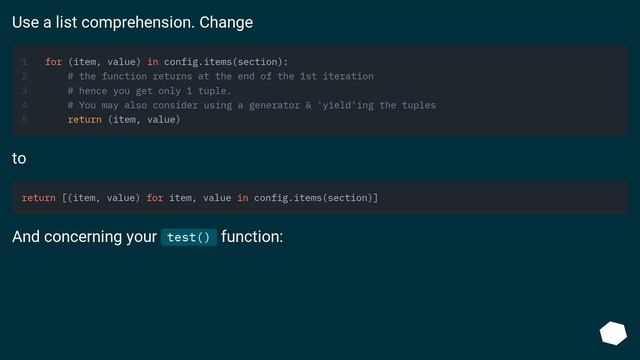Click line number 2 in code block
Screen dimensions: 640x360
click(24, 76)
